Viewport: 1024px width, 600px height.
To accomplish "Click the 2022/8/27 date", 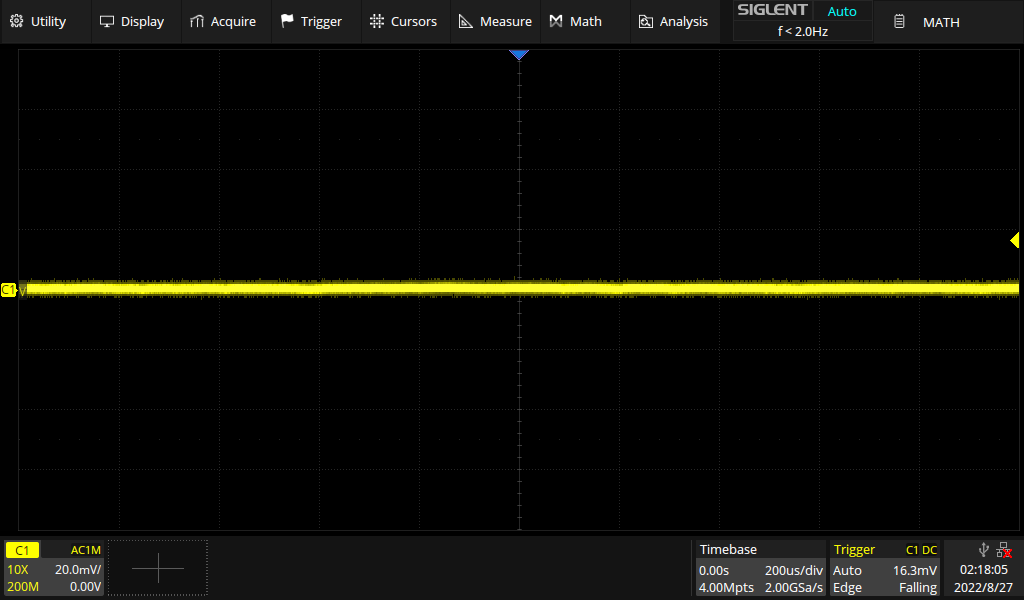I will pyautogui.click(x=983, y=587).
